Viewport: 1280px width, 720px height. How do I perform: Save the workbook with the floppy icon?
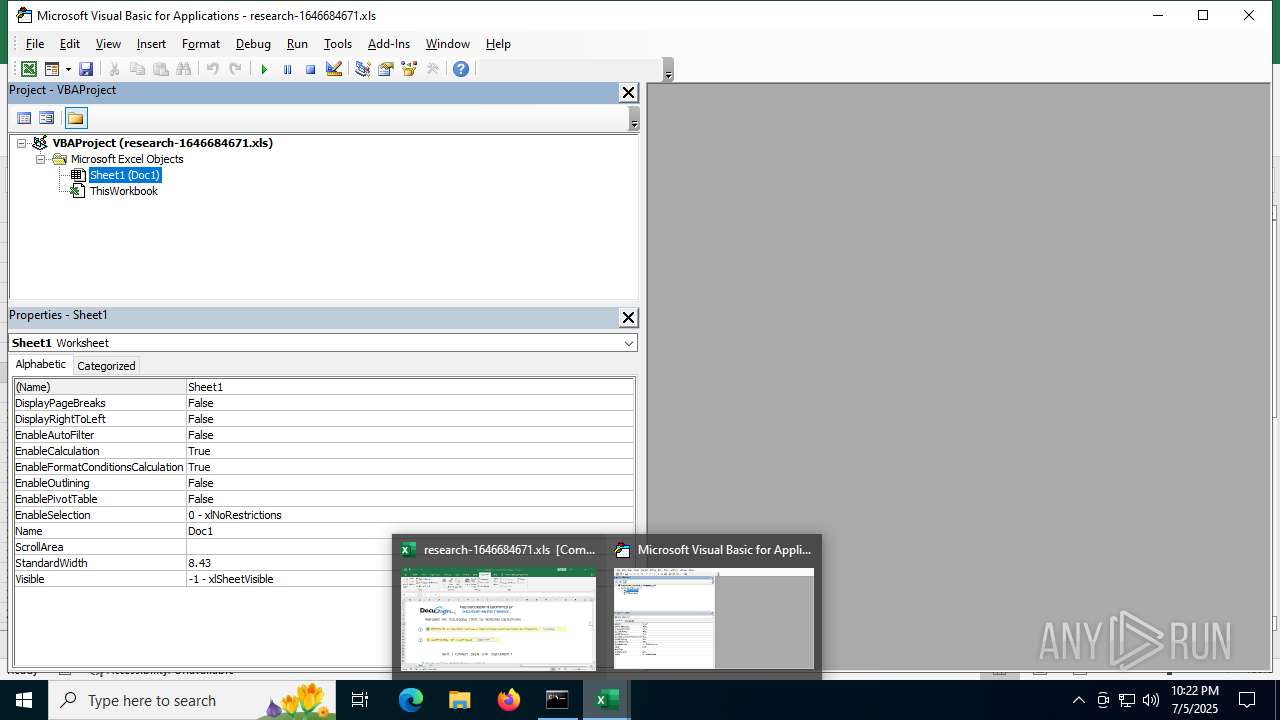click(x=86, y=69)
